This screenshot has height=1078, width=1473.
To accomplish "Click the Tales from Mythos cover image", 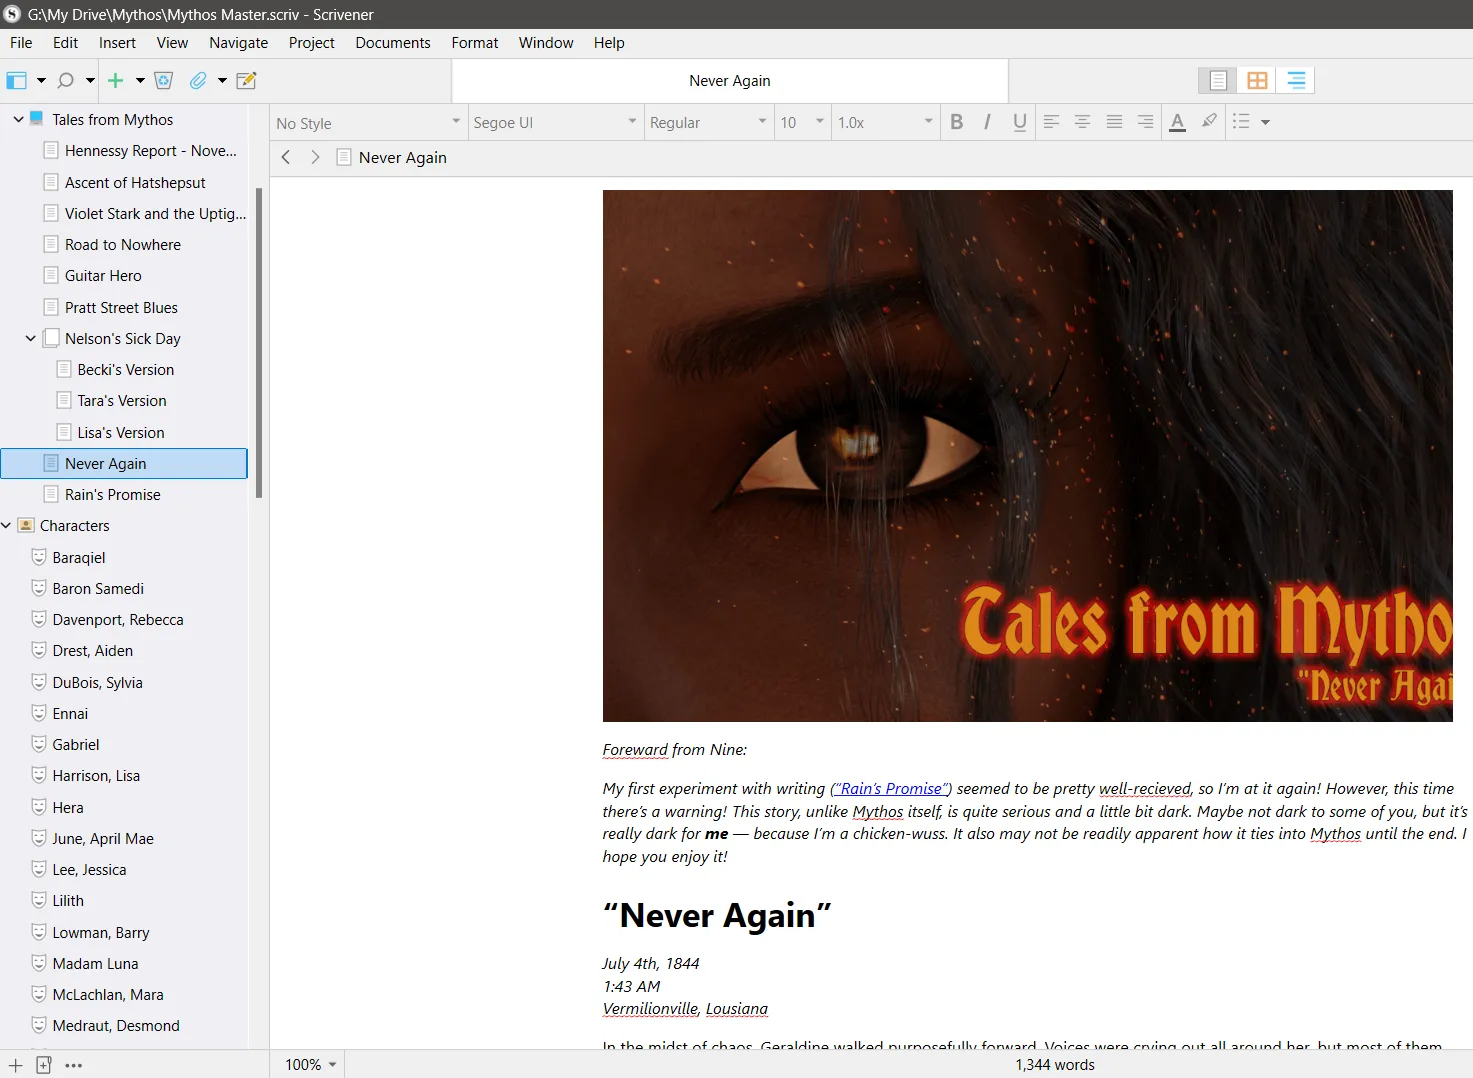I will [x=1028, y=456].
